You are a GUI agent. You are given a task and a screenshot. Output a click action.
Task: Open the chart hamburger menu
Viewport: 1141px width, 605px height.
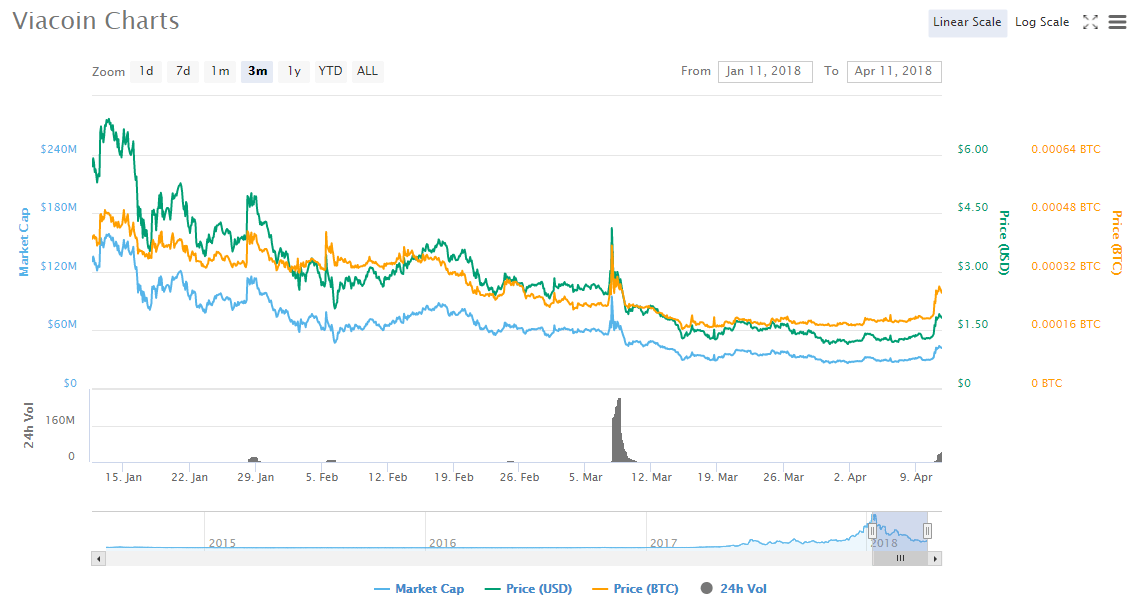point(1117,22)
